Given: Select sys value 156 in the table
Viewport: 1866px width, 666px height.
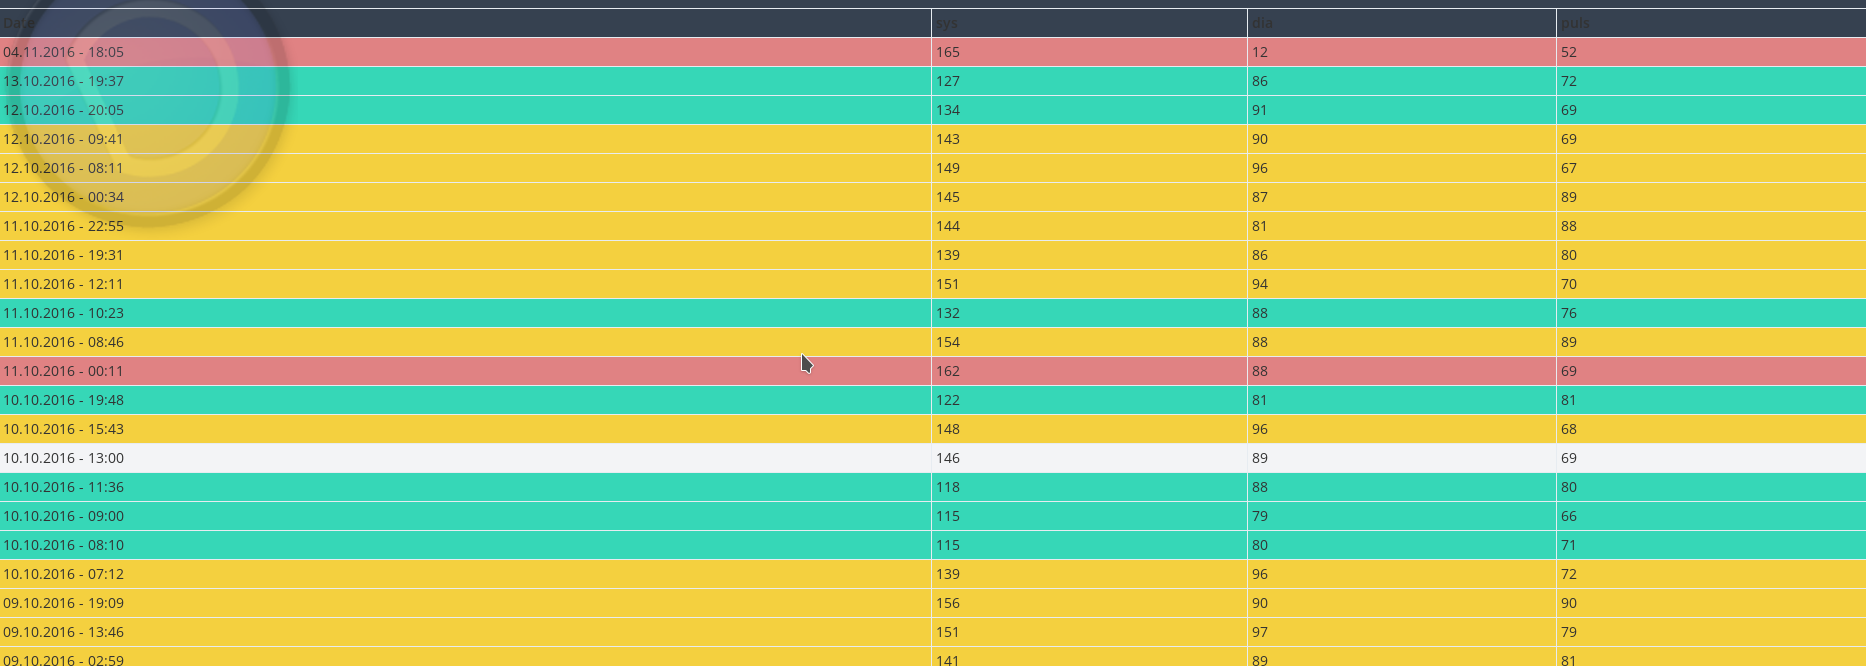Looking at the screenshot, I should coord(1089,603).
